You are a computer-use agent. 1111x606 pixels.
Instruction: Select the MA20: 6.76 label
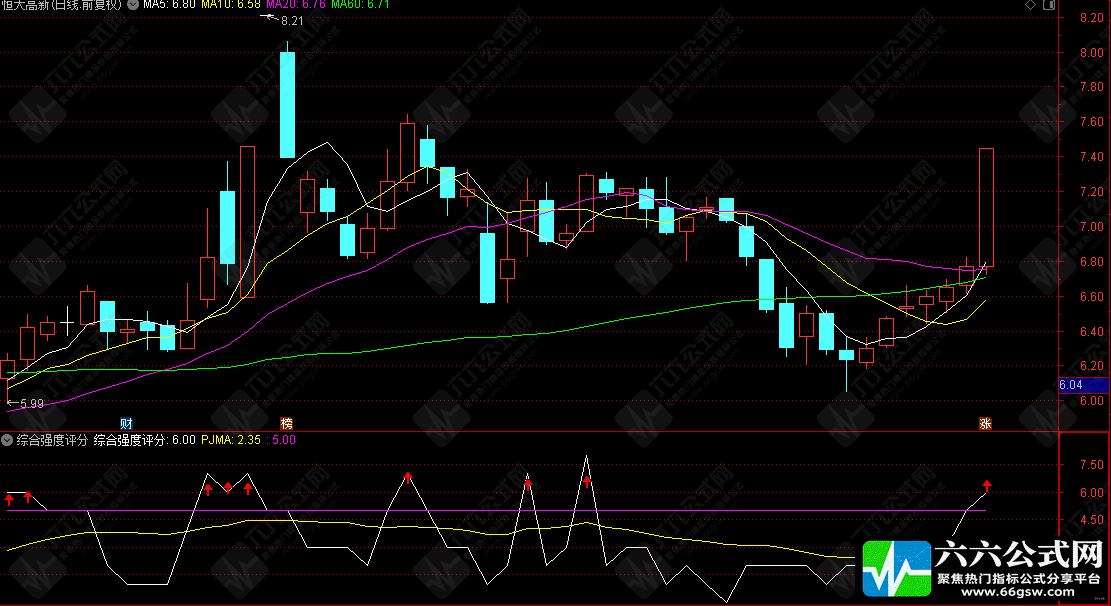(x=296, y=4)
